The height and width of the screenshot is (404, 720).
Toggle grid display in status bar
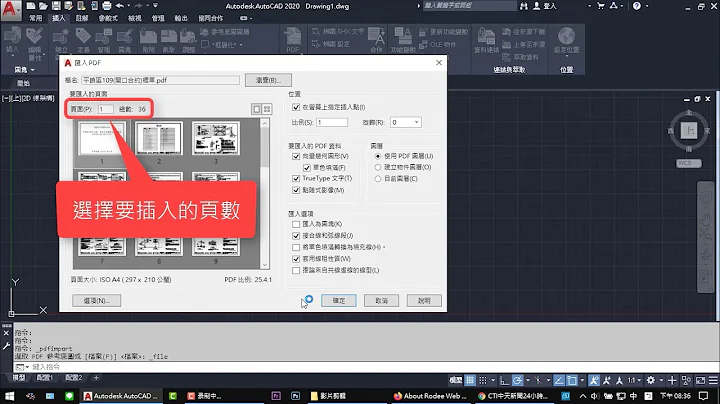[x=470, y=380]
